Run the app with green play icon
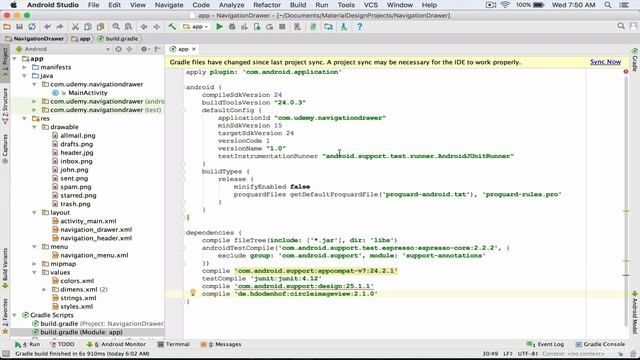Viewport: 640px width, 360px height. (x=219, y=27)
